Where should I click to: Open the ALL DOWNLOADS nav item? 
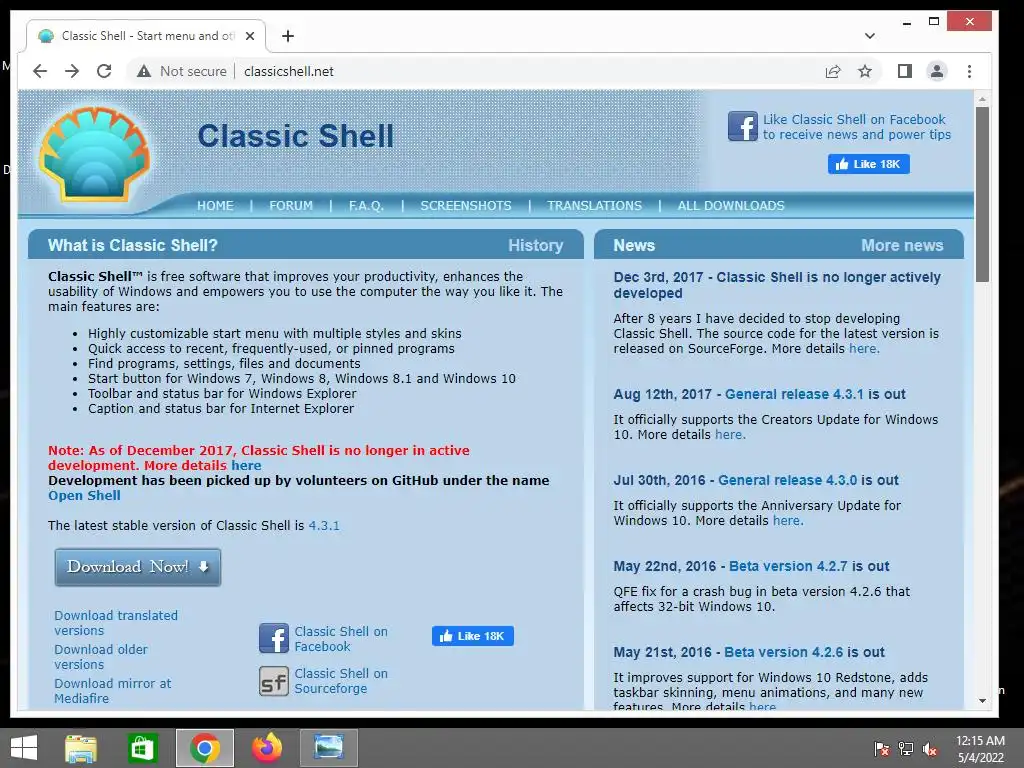tap(731, 206)
